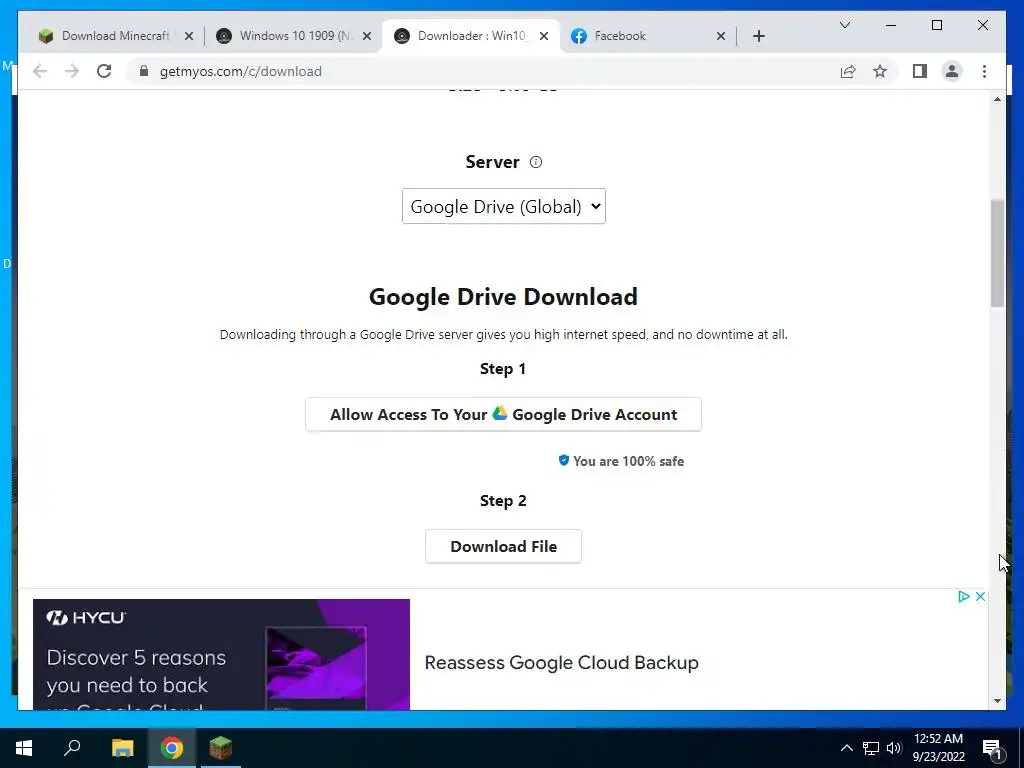1024x768 pixels.
Task: Open the Action Center notifications
Action: click(x=993, y=748)
